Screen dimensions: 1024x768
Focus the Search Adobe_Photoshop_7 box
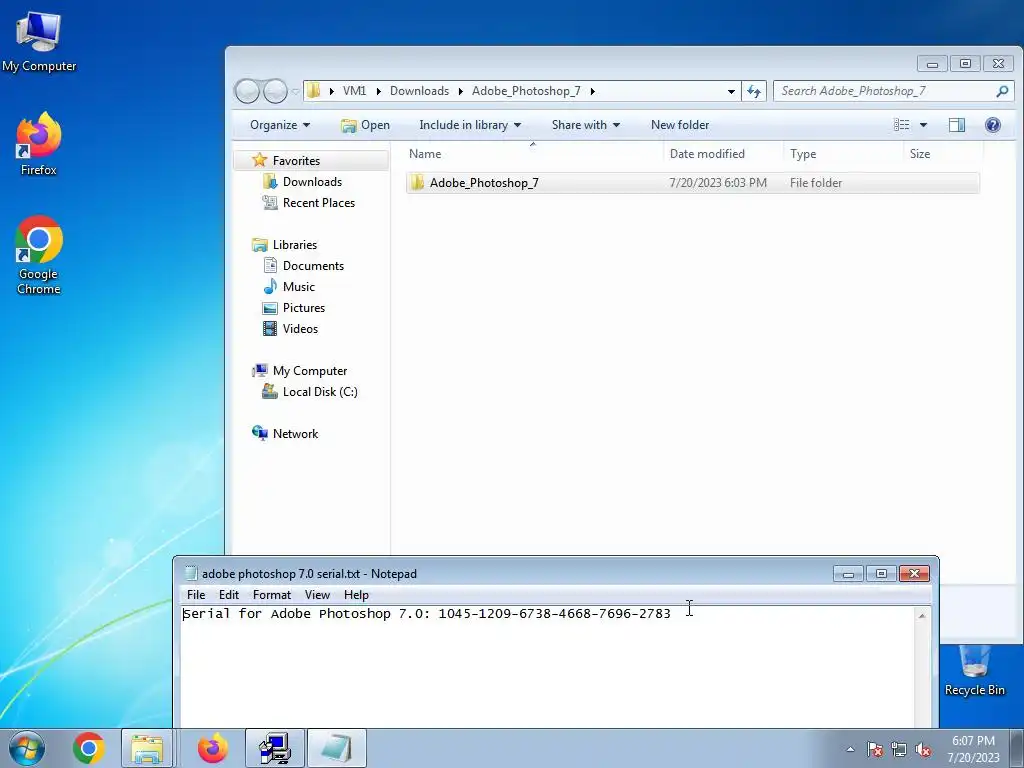click(x=884, y=91)
